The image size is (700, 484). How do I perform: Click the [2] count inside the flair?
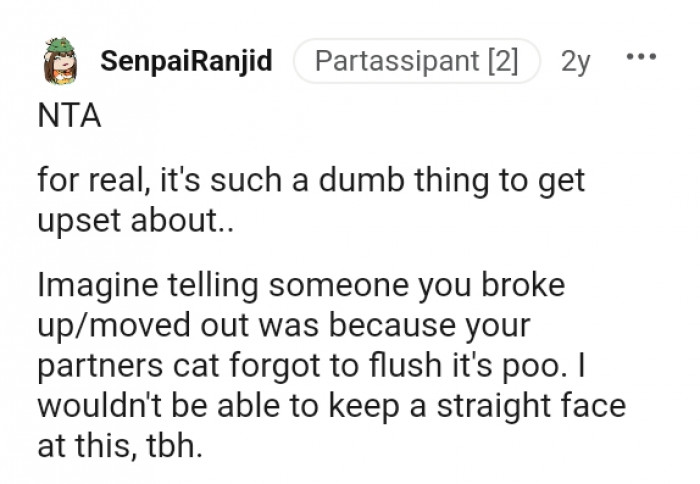pyautogui.click(x=503, y=61)
